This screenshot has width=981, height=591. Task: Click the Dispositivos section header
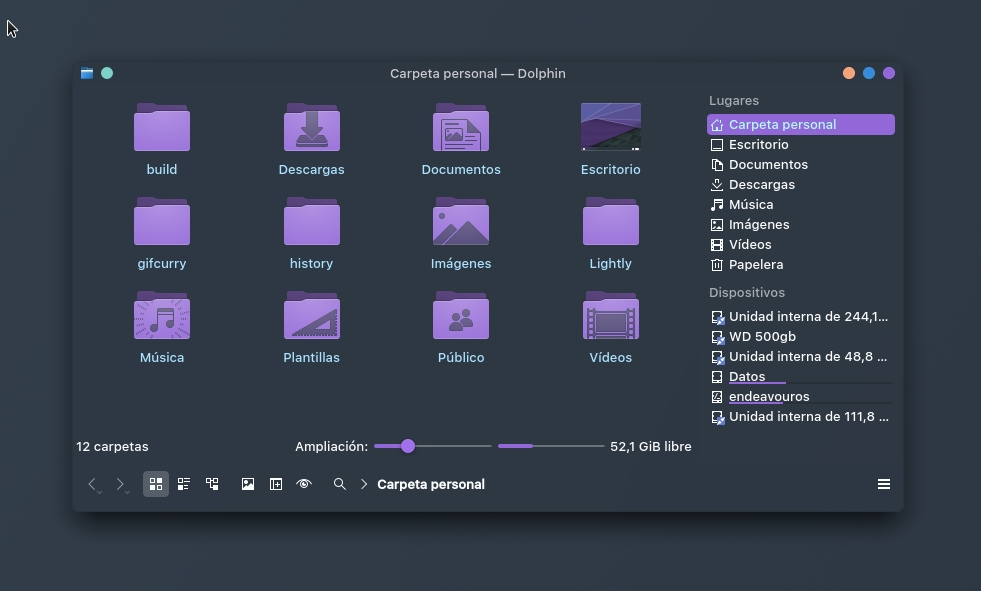click(747, 293)
